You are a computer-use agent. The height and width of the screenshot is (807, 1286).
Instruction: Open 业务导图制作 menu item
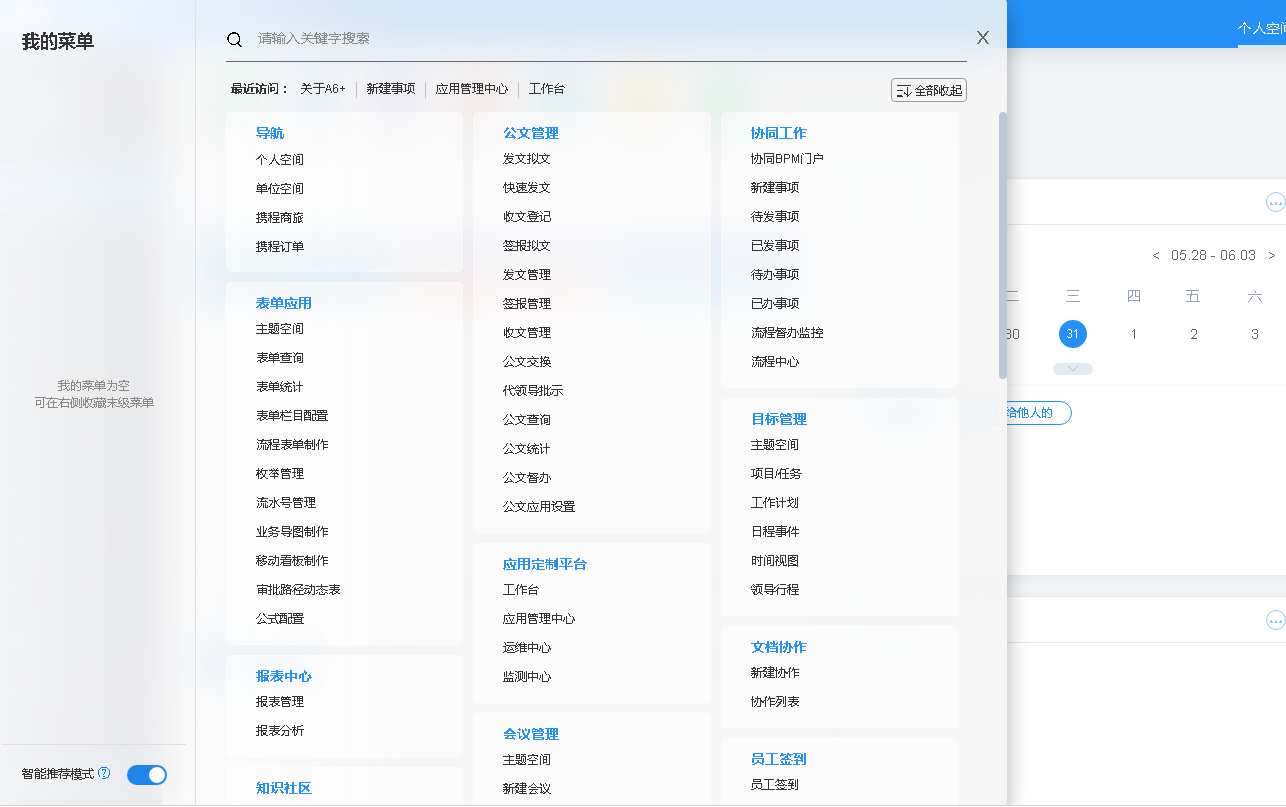tap(292, 532)
